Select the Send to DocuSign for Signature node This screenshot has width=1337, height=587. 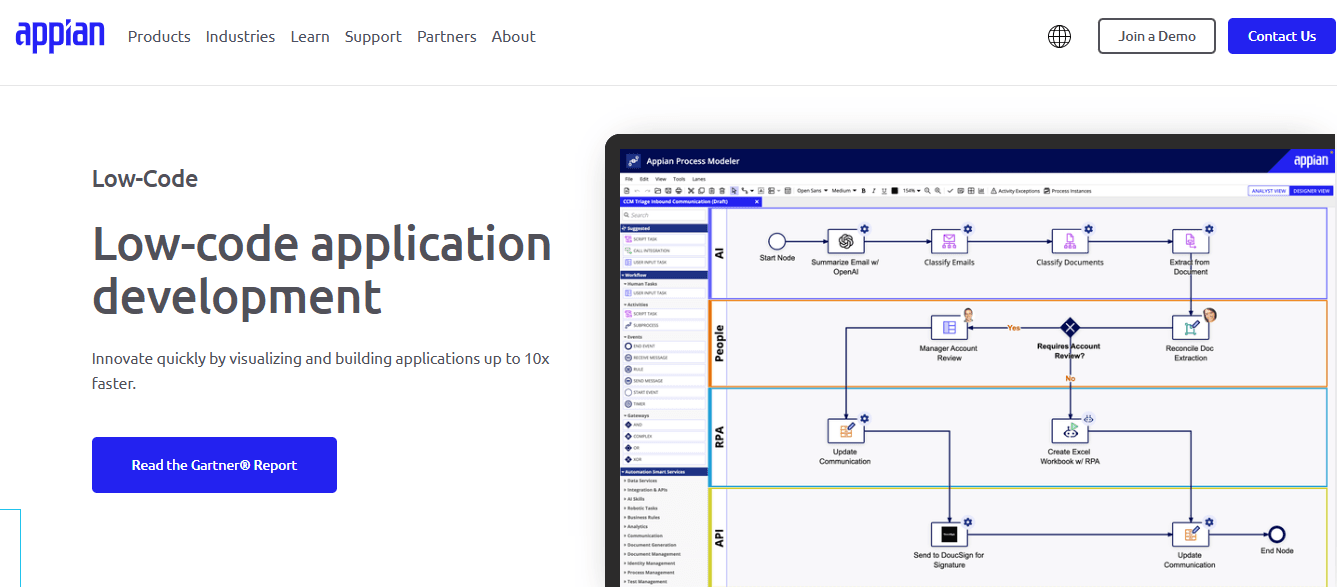point(949,534)
